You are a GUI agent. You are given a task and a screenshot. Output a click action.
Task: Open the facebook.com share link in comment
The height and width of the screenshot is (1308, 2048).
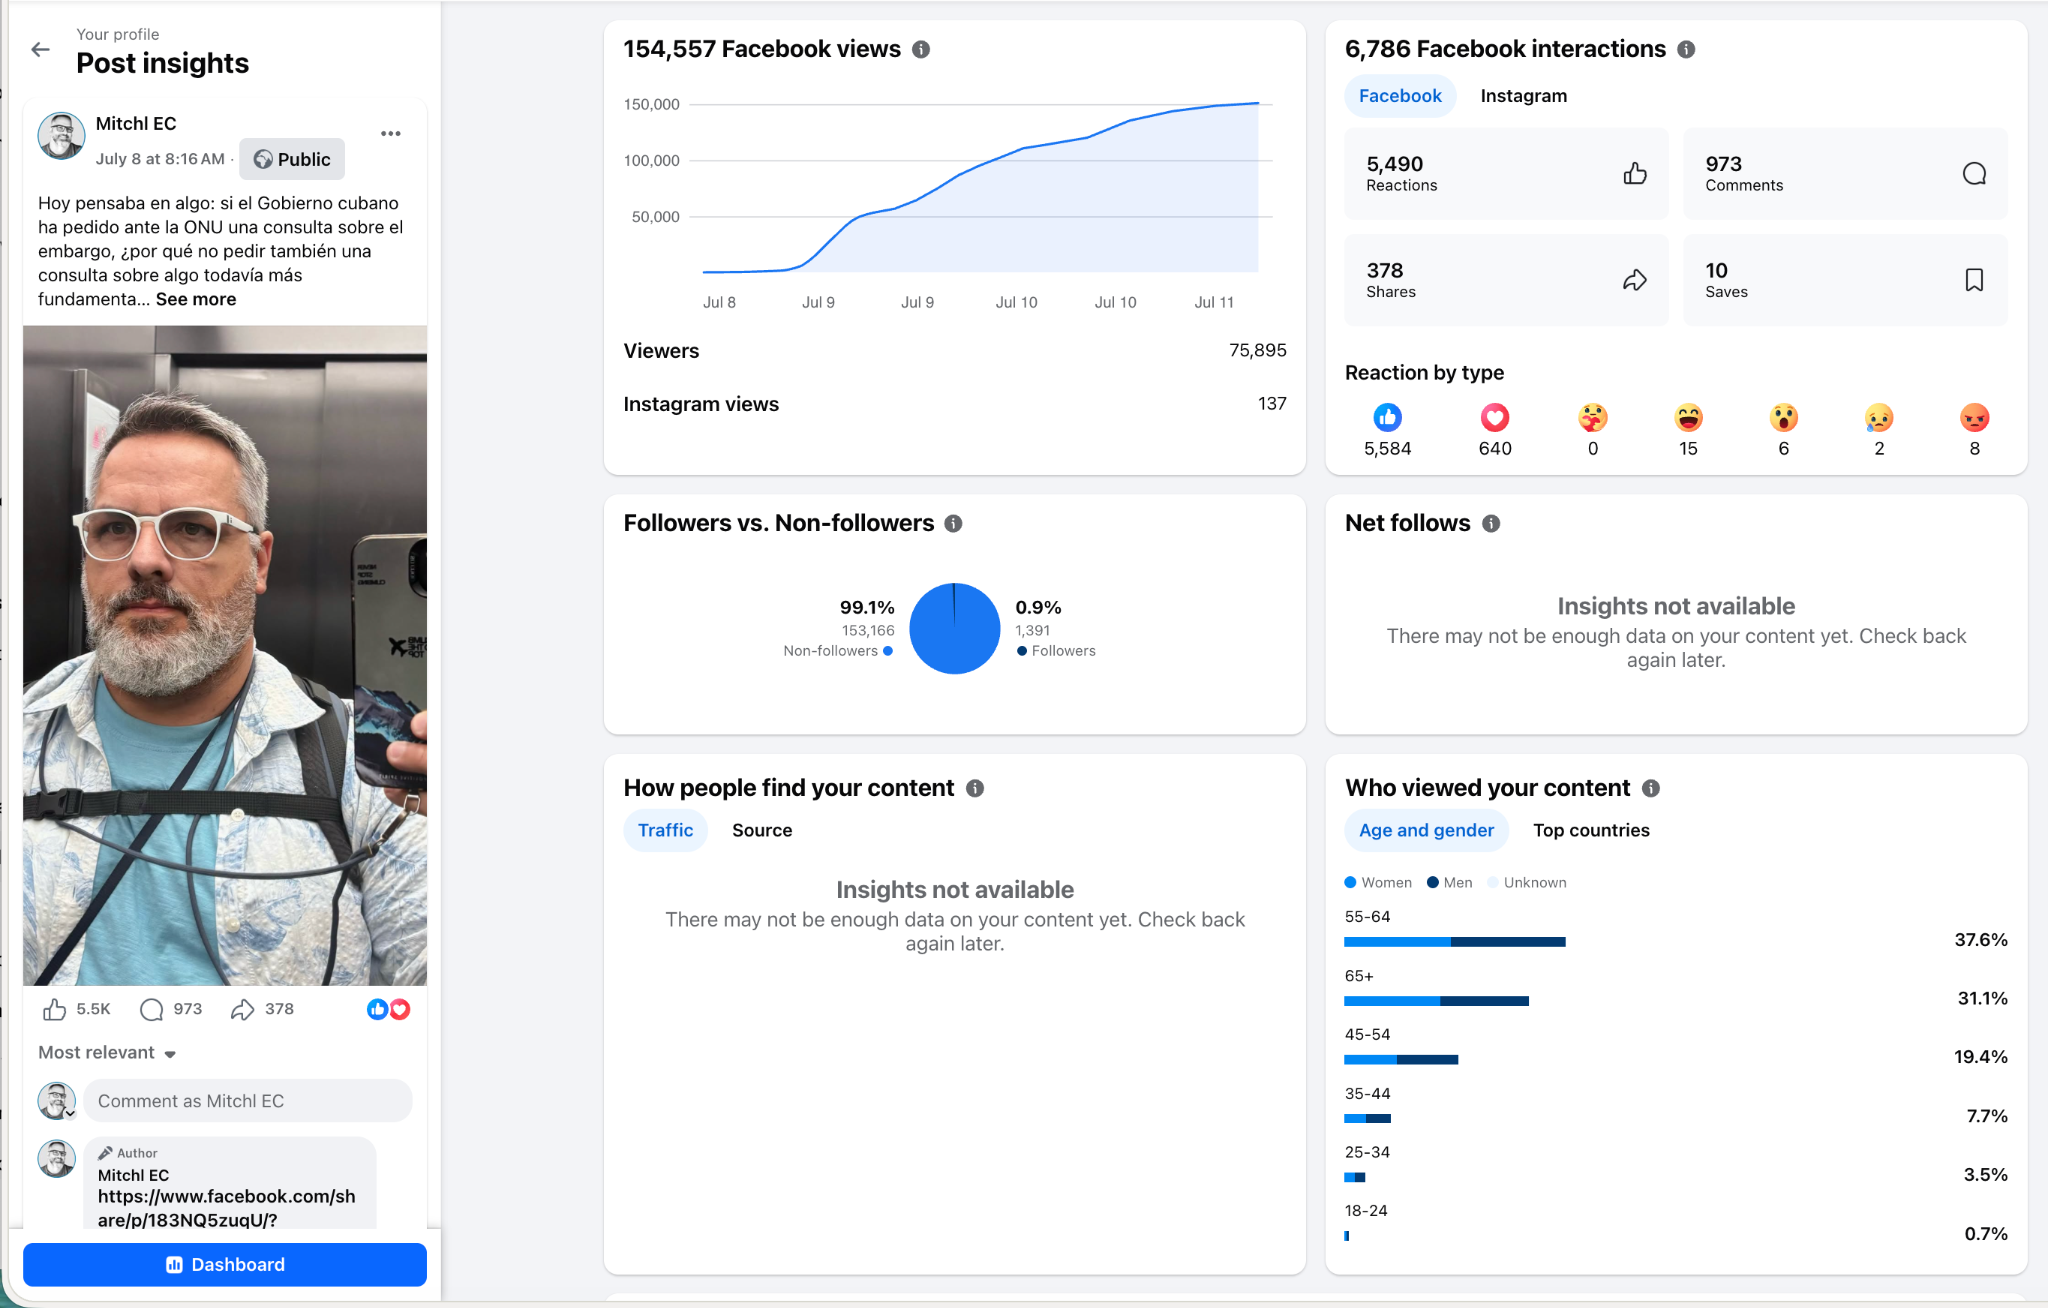tap(226, 1208)
